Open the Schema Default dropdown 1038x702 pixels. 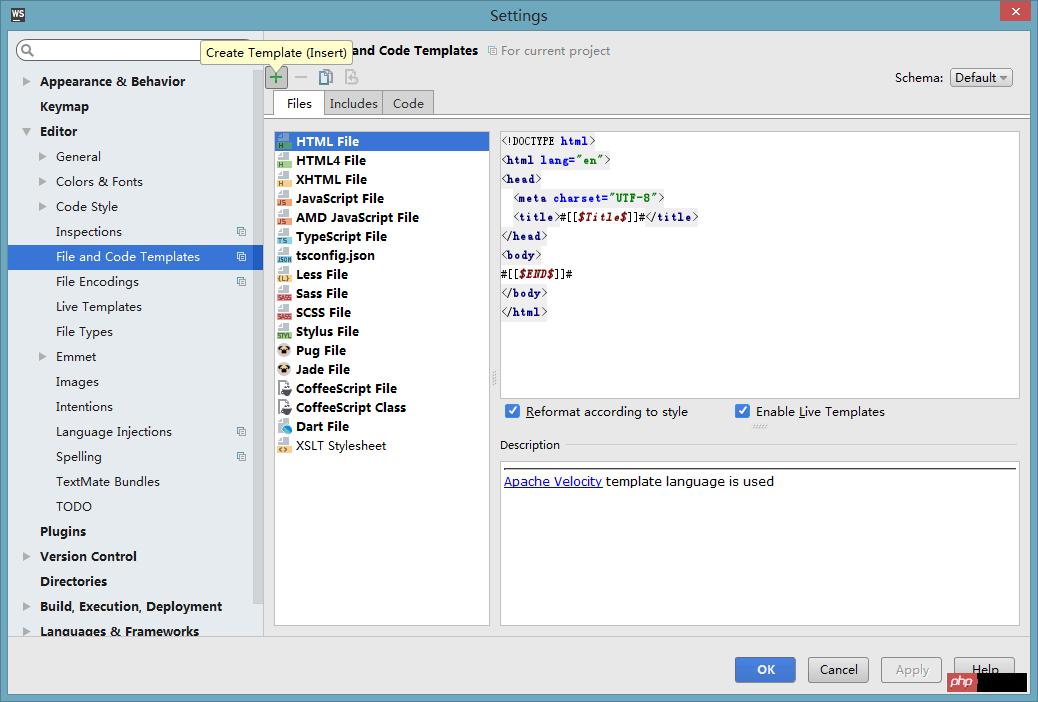[982, 78]
